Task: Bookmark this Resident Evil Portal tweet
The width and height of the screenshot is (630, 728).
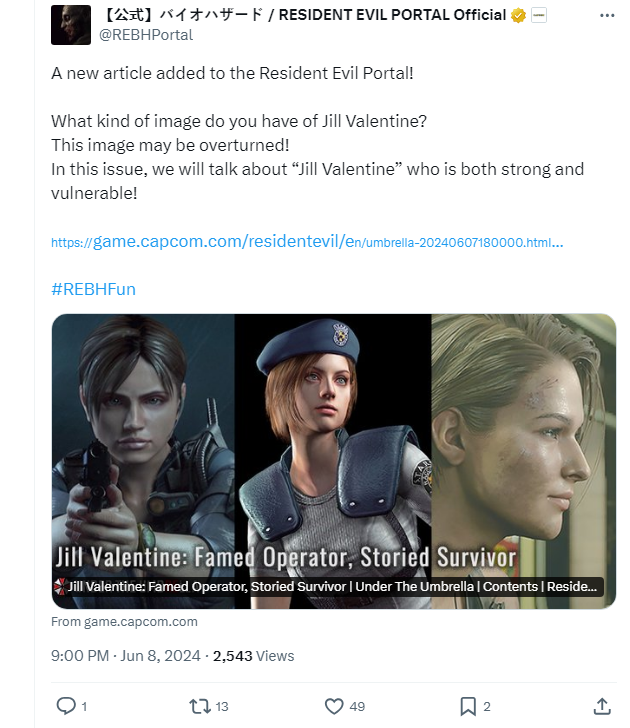Action: coord(467,706)
